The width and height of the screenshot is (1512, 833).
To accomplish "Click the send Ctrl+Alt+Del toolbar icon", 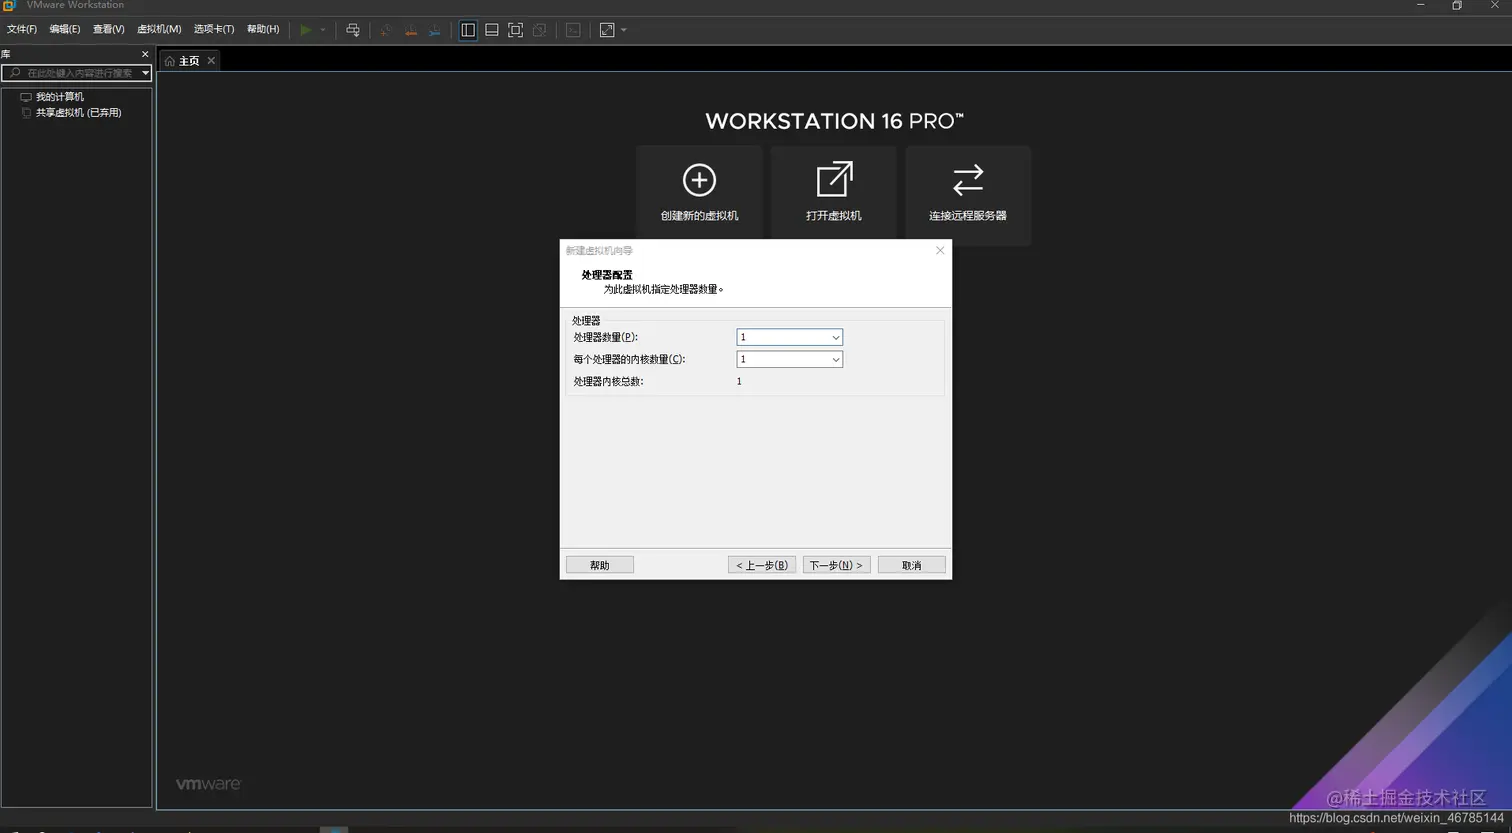I will click(353, 30).
